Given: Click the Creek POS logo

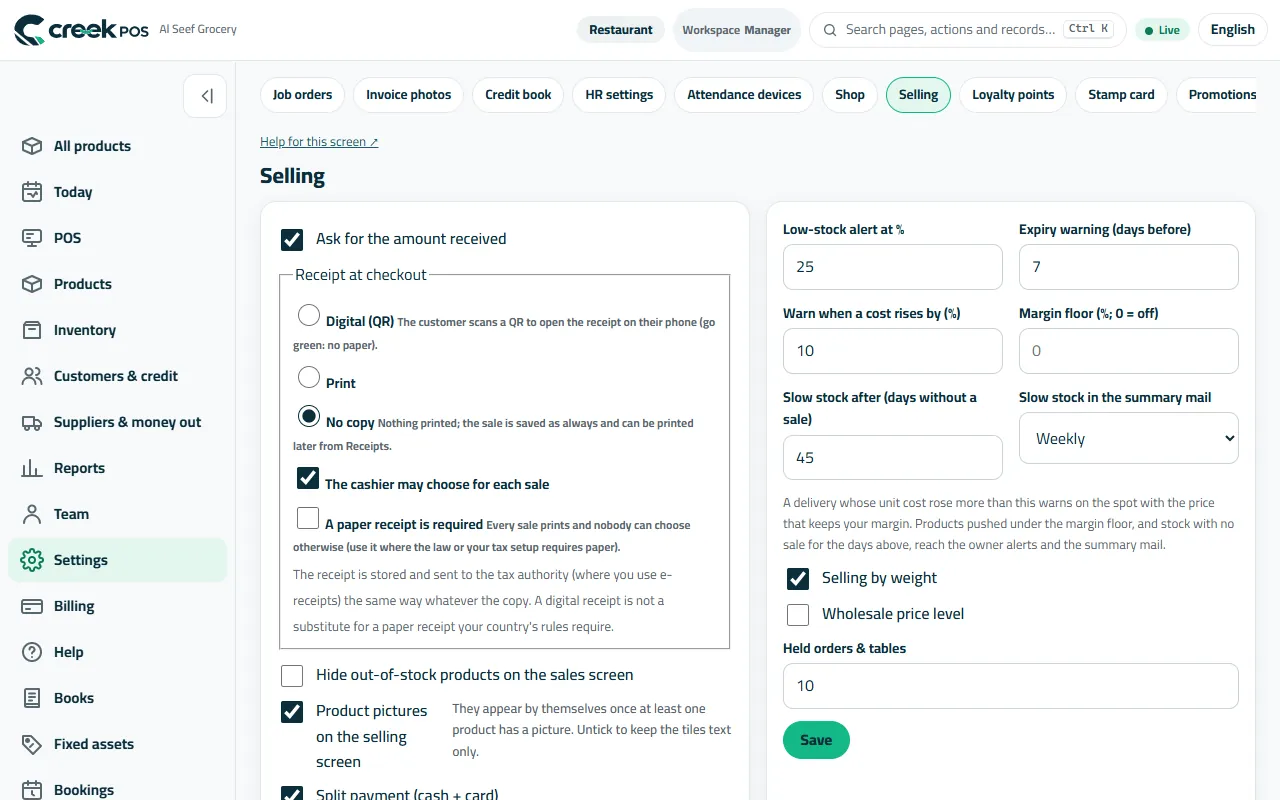Looking at the screenshot, I should pos(81,30).
